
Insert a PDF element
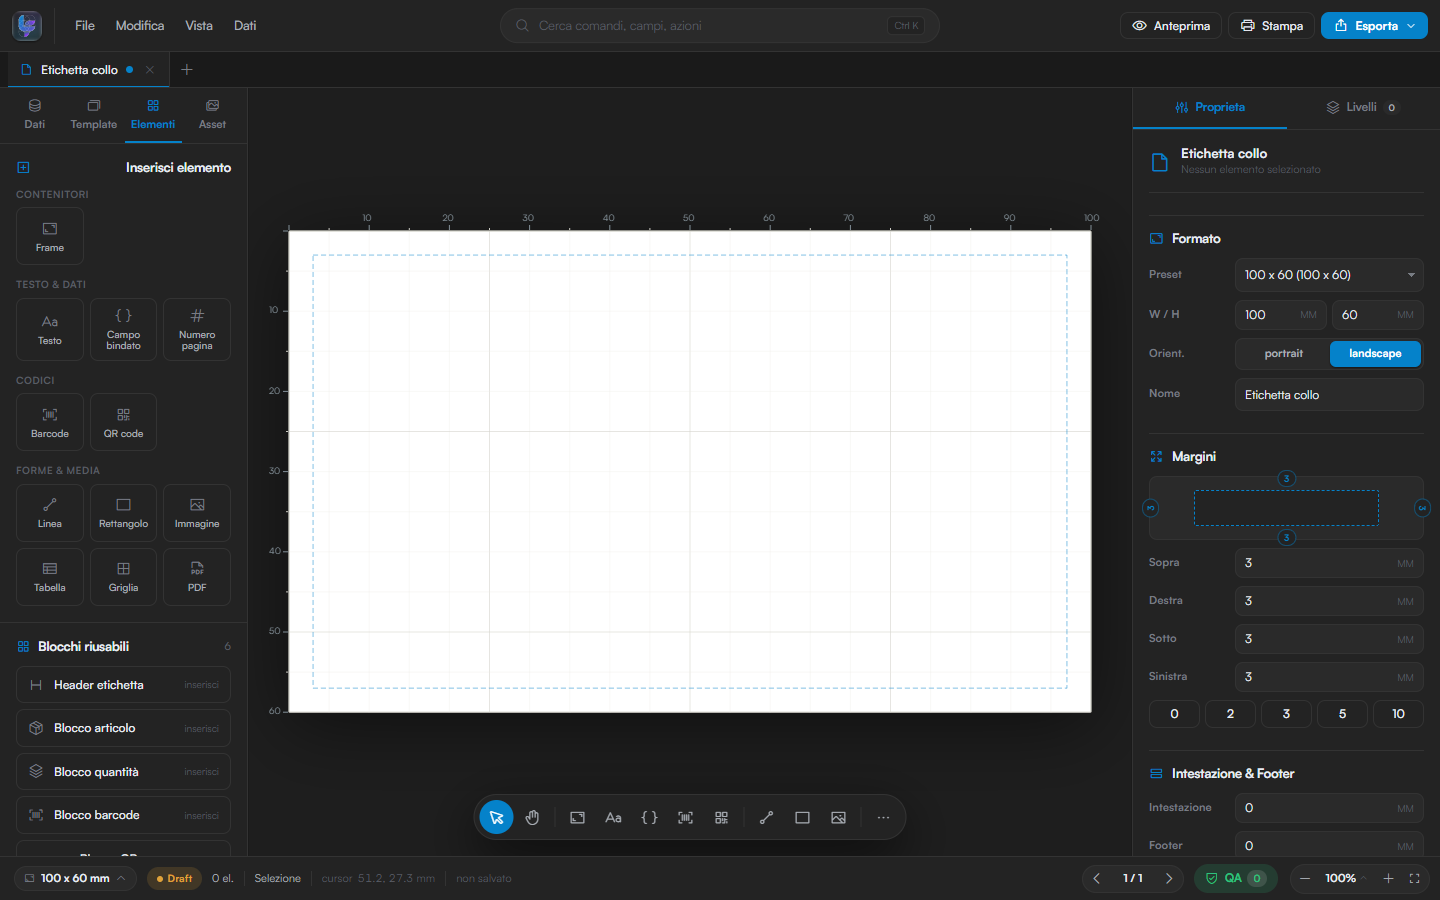pyautogui.click(x=197, y=577)
